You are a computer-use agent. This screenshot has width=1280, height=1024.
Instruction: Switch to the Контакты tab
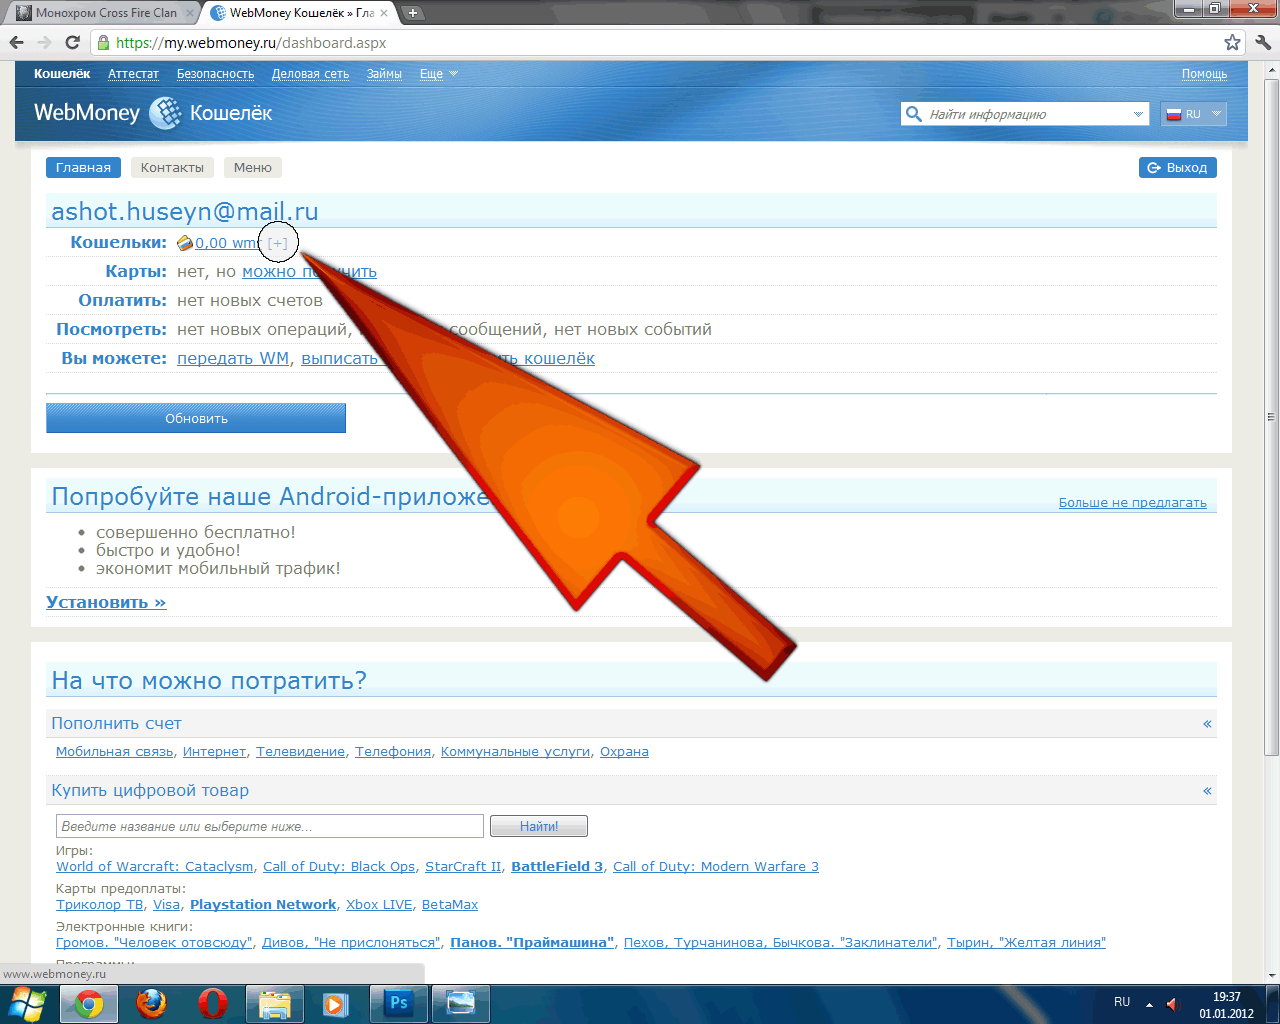[x=172, y=168]
